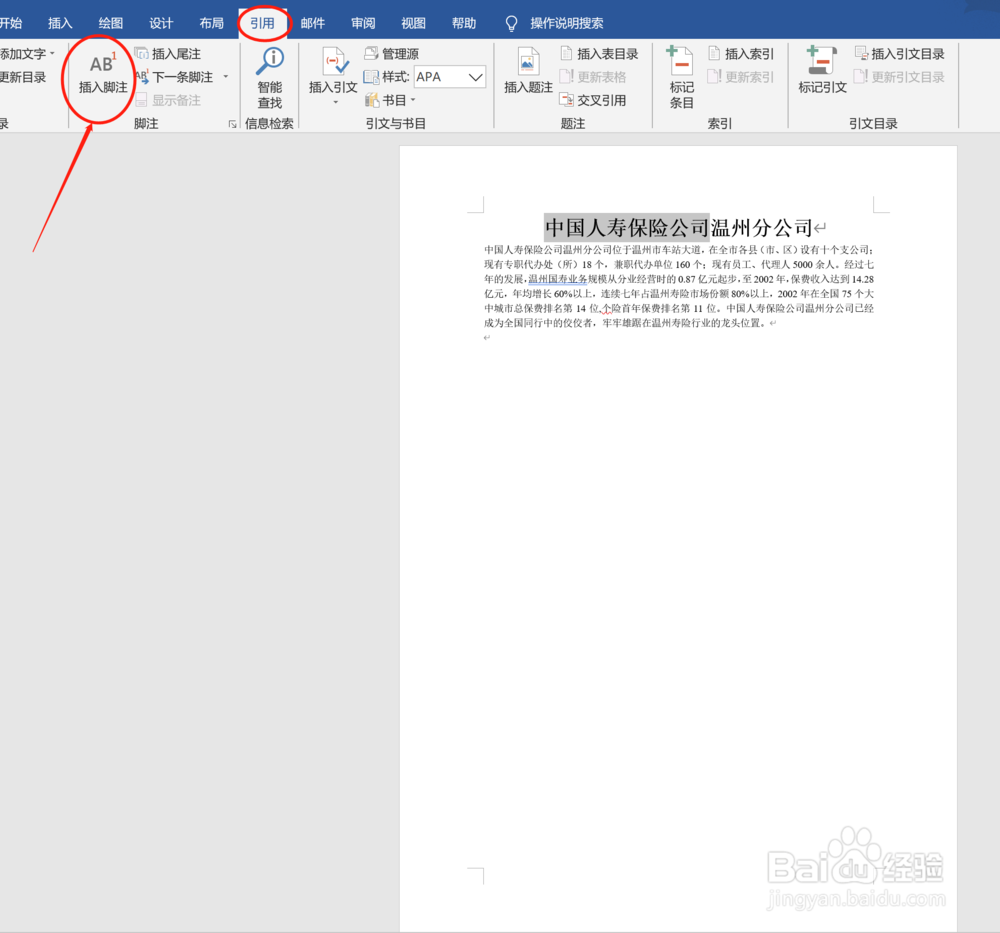Click the Tell Me search box (操作说明搜索)

566,23
